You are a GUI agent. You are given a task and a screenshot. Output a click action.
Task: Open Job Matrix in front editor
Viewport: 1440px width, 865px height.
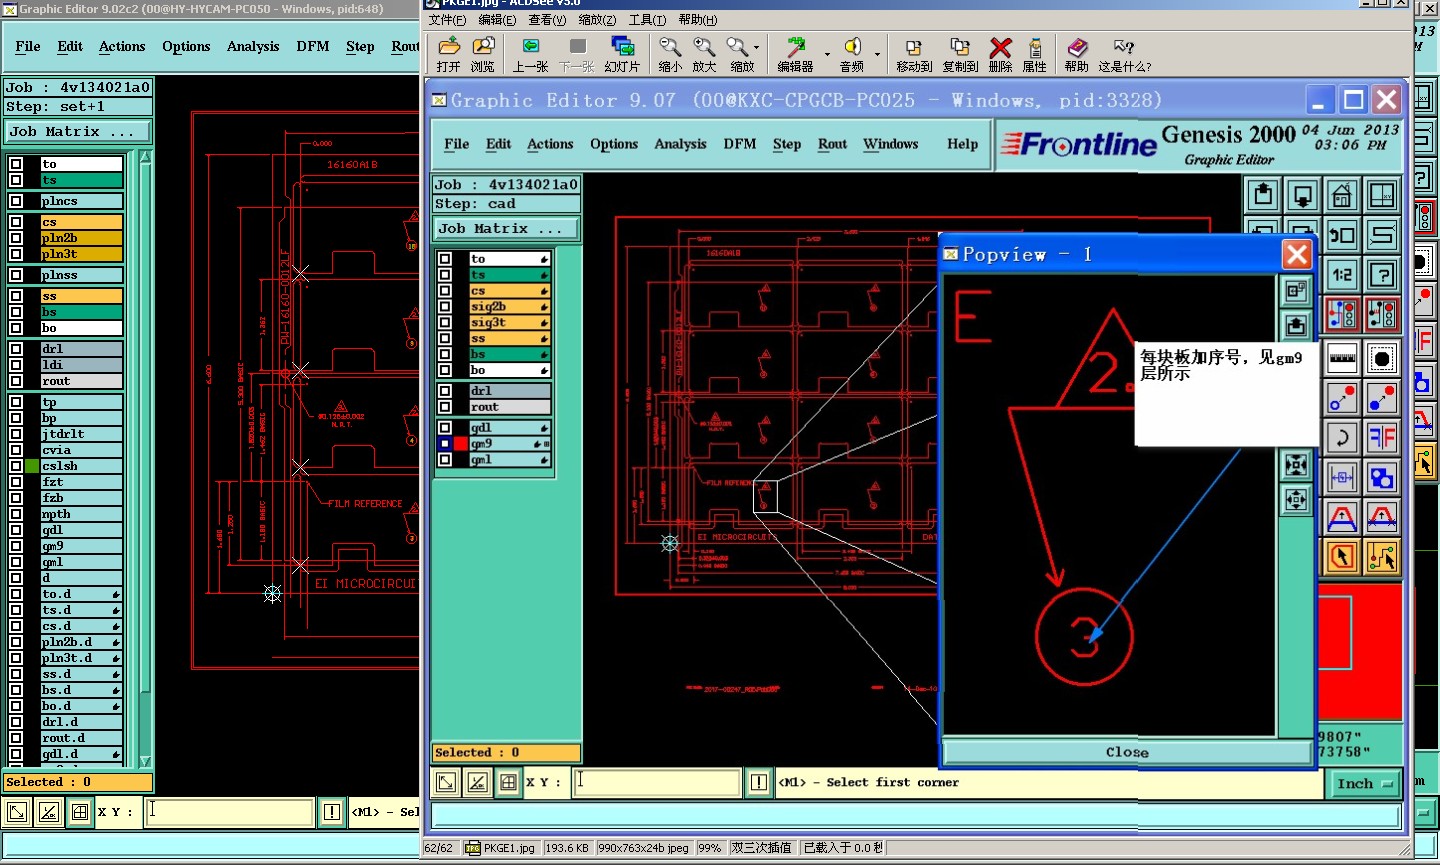pos(506,228)
